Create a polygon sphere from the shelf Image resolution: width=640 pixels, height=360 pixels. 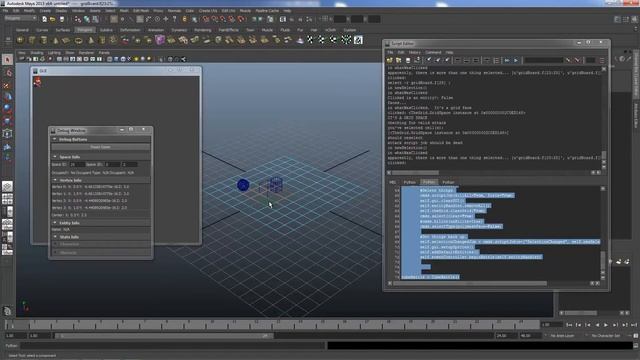[20, 40]
